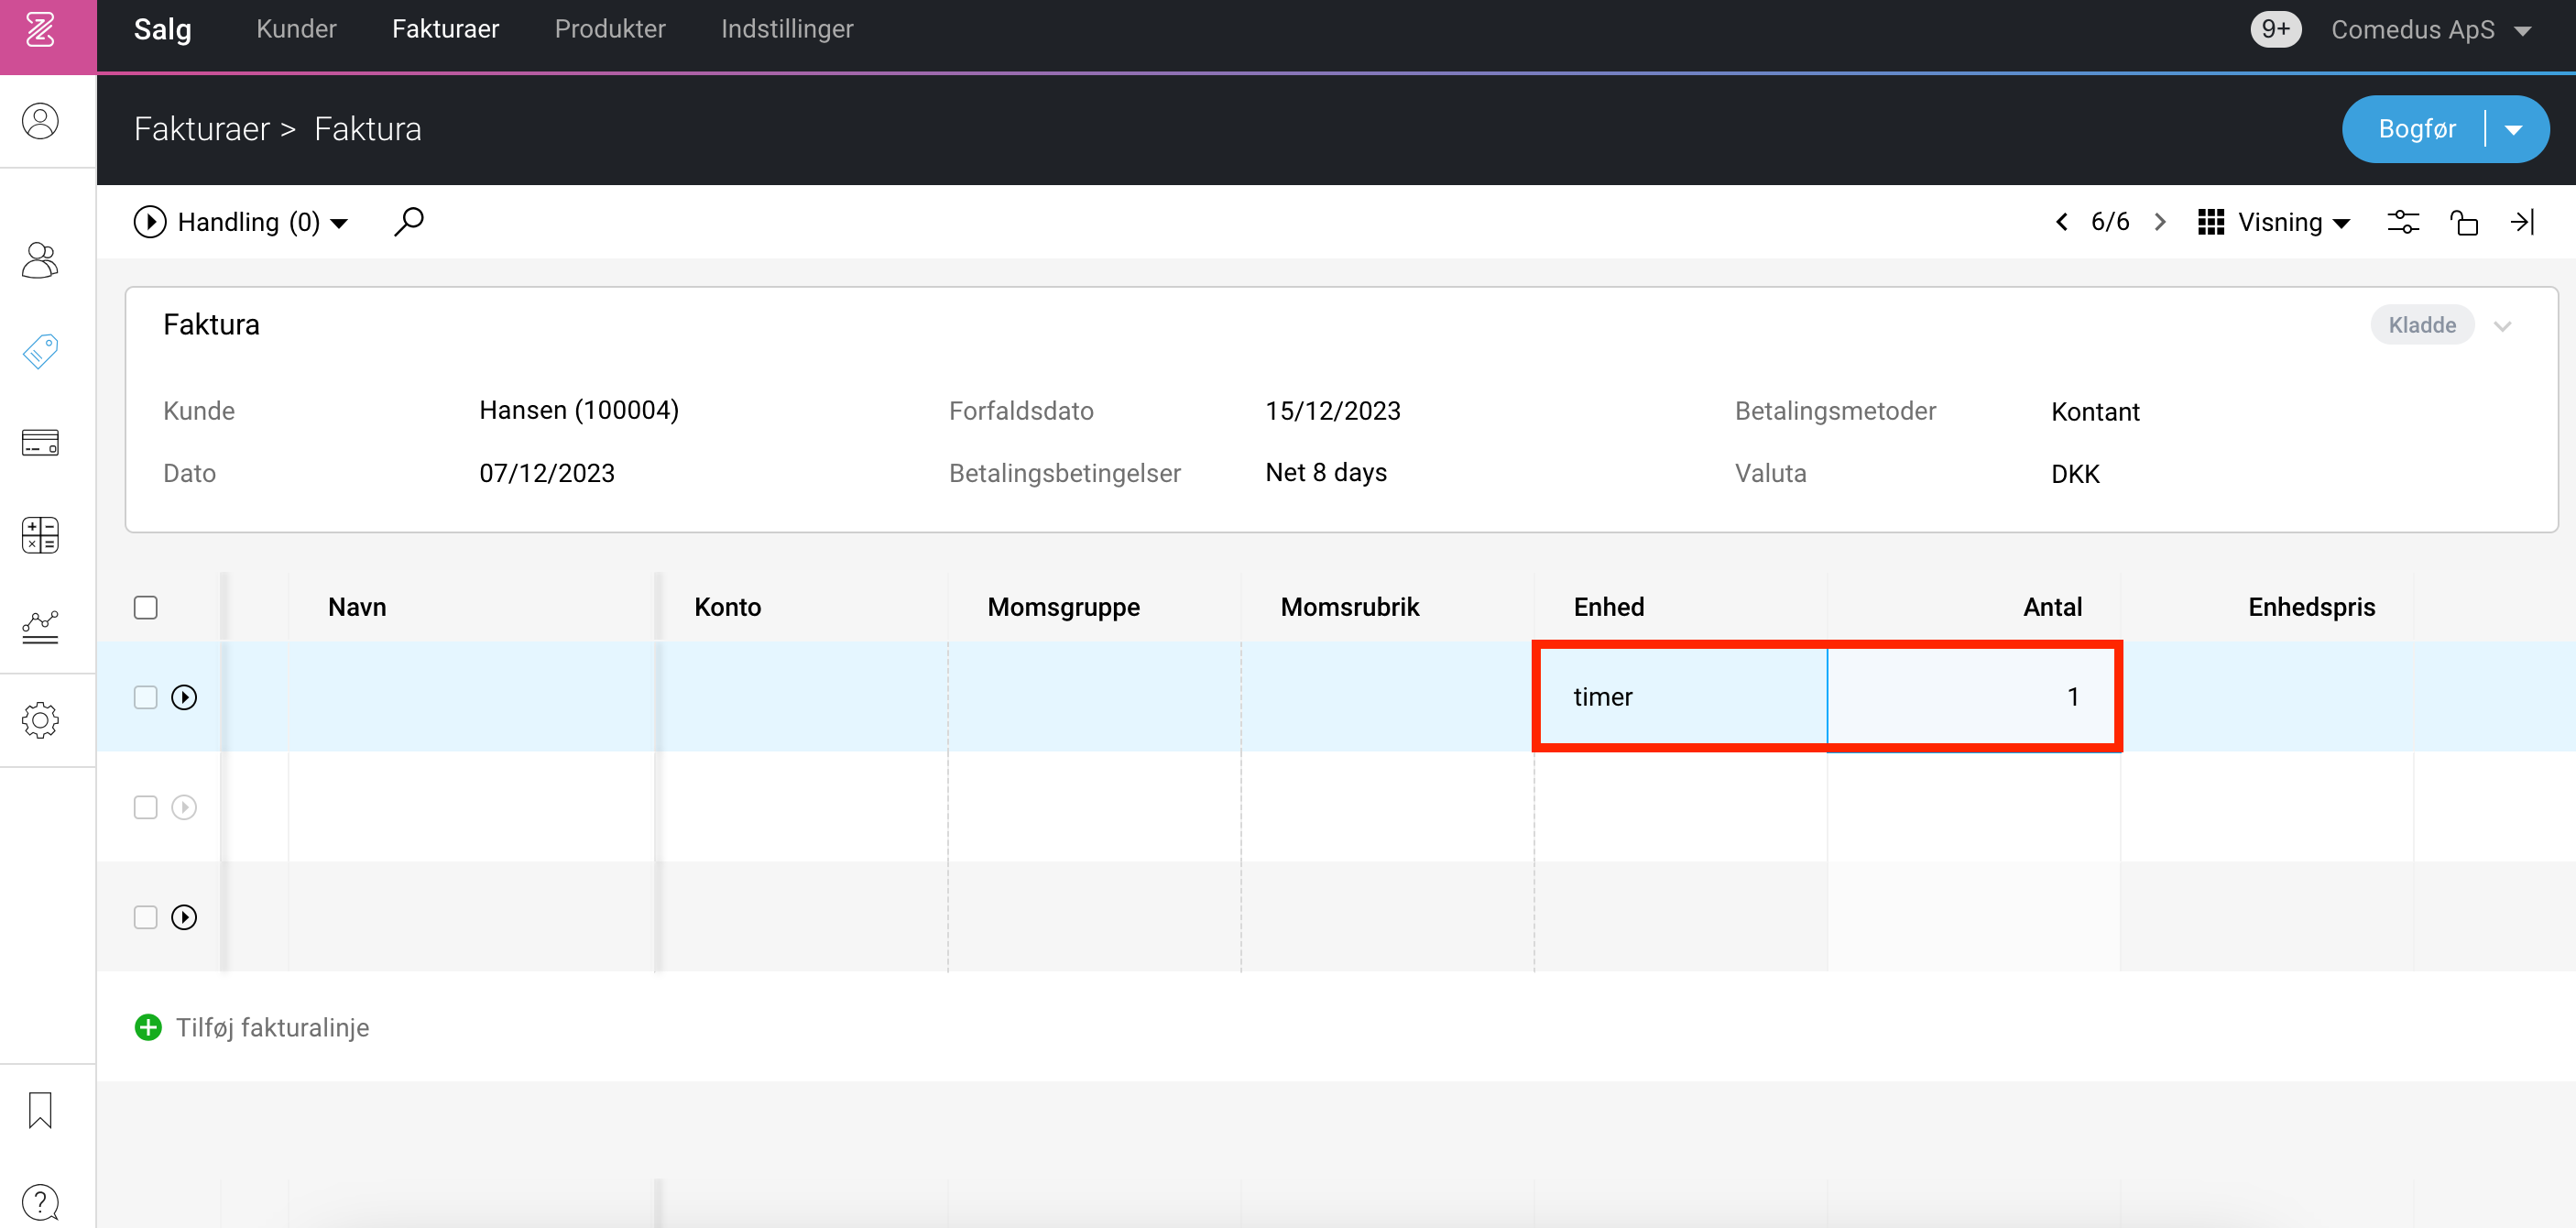This screenshot has height=1228, width=2576.
Task: Click the copy layout icon in toolbar
Action: (x=2464, y=222)
